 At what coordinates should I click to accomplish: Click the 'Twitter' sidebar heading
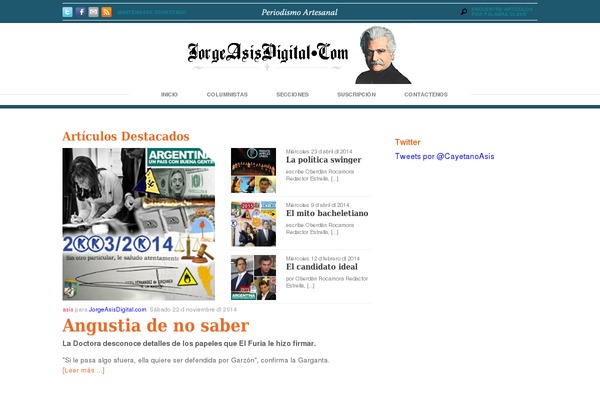pos(408,142)
